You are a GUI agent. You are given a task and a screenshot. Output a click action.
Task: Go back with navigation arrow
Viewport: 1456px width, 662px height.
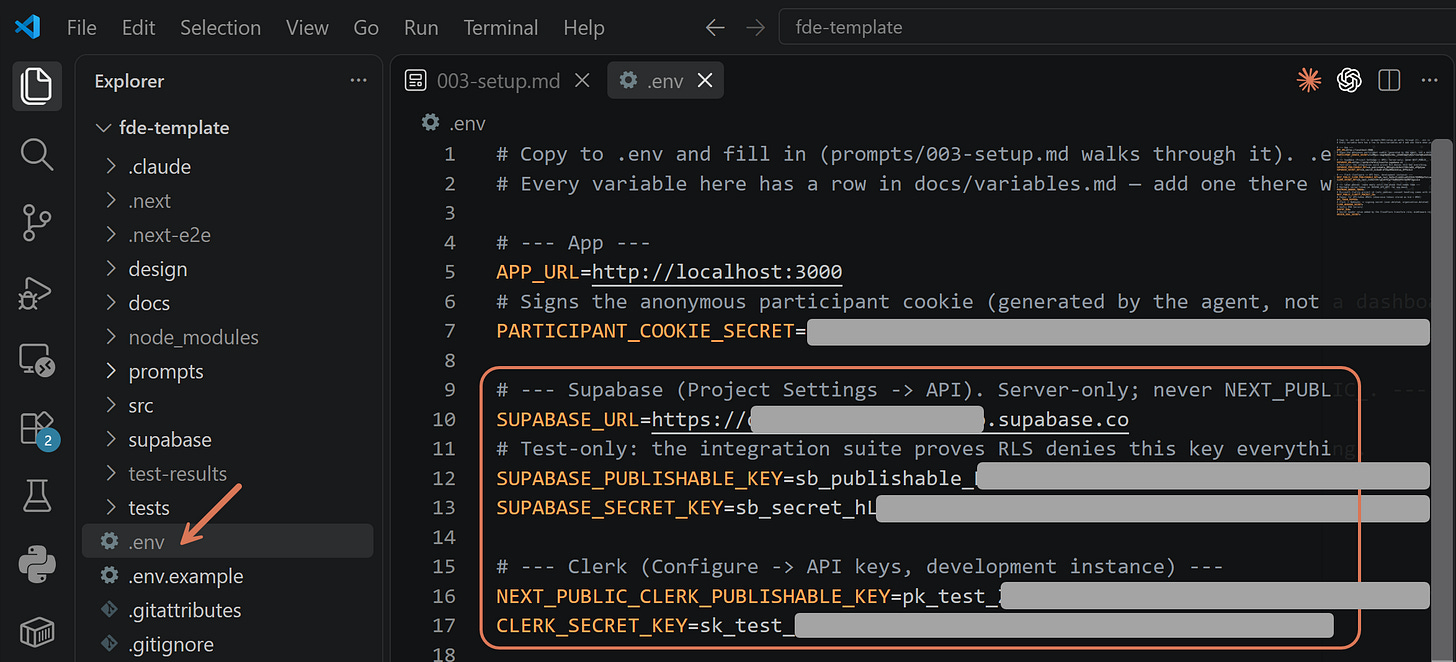[714, 28]
